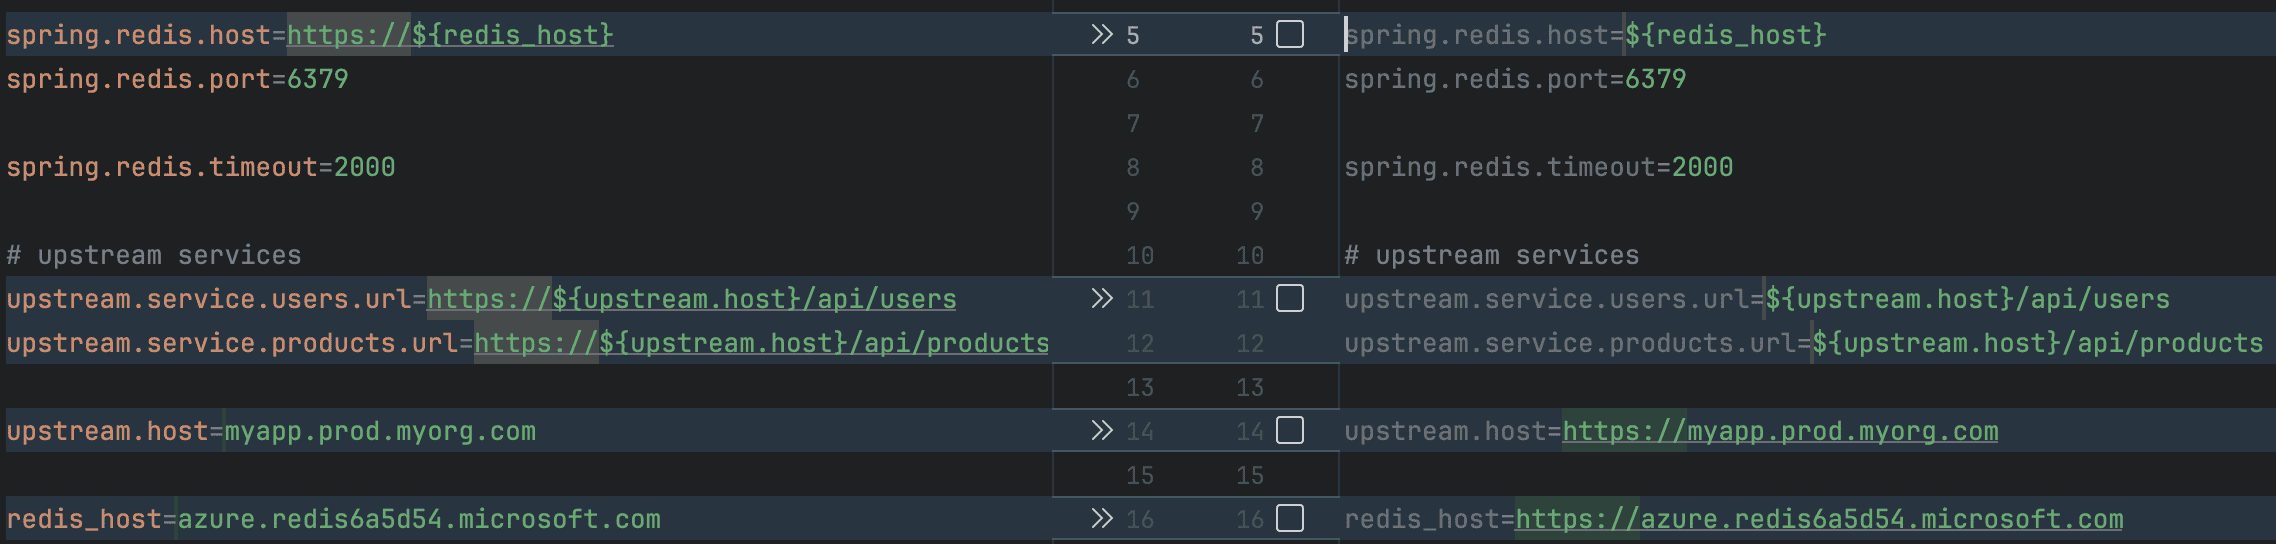The width and height of the screenshot is (2276, 544).
Task: Click upstream.service.products.url line in right pane
Action: click(x=1802, y=344)
